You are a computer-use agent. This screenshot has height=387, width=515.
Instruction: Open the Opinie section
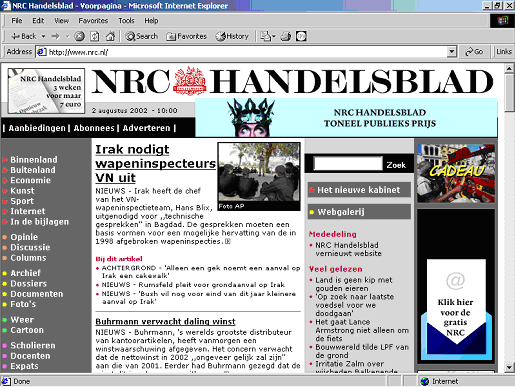[x=24, y=237]
